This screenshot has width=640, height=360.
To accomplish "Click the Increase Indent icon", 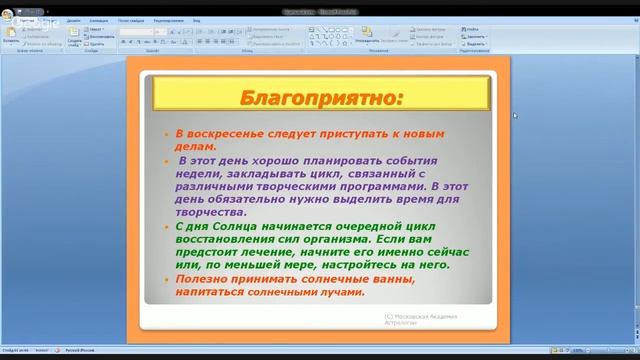I will (x=231, y=32).
